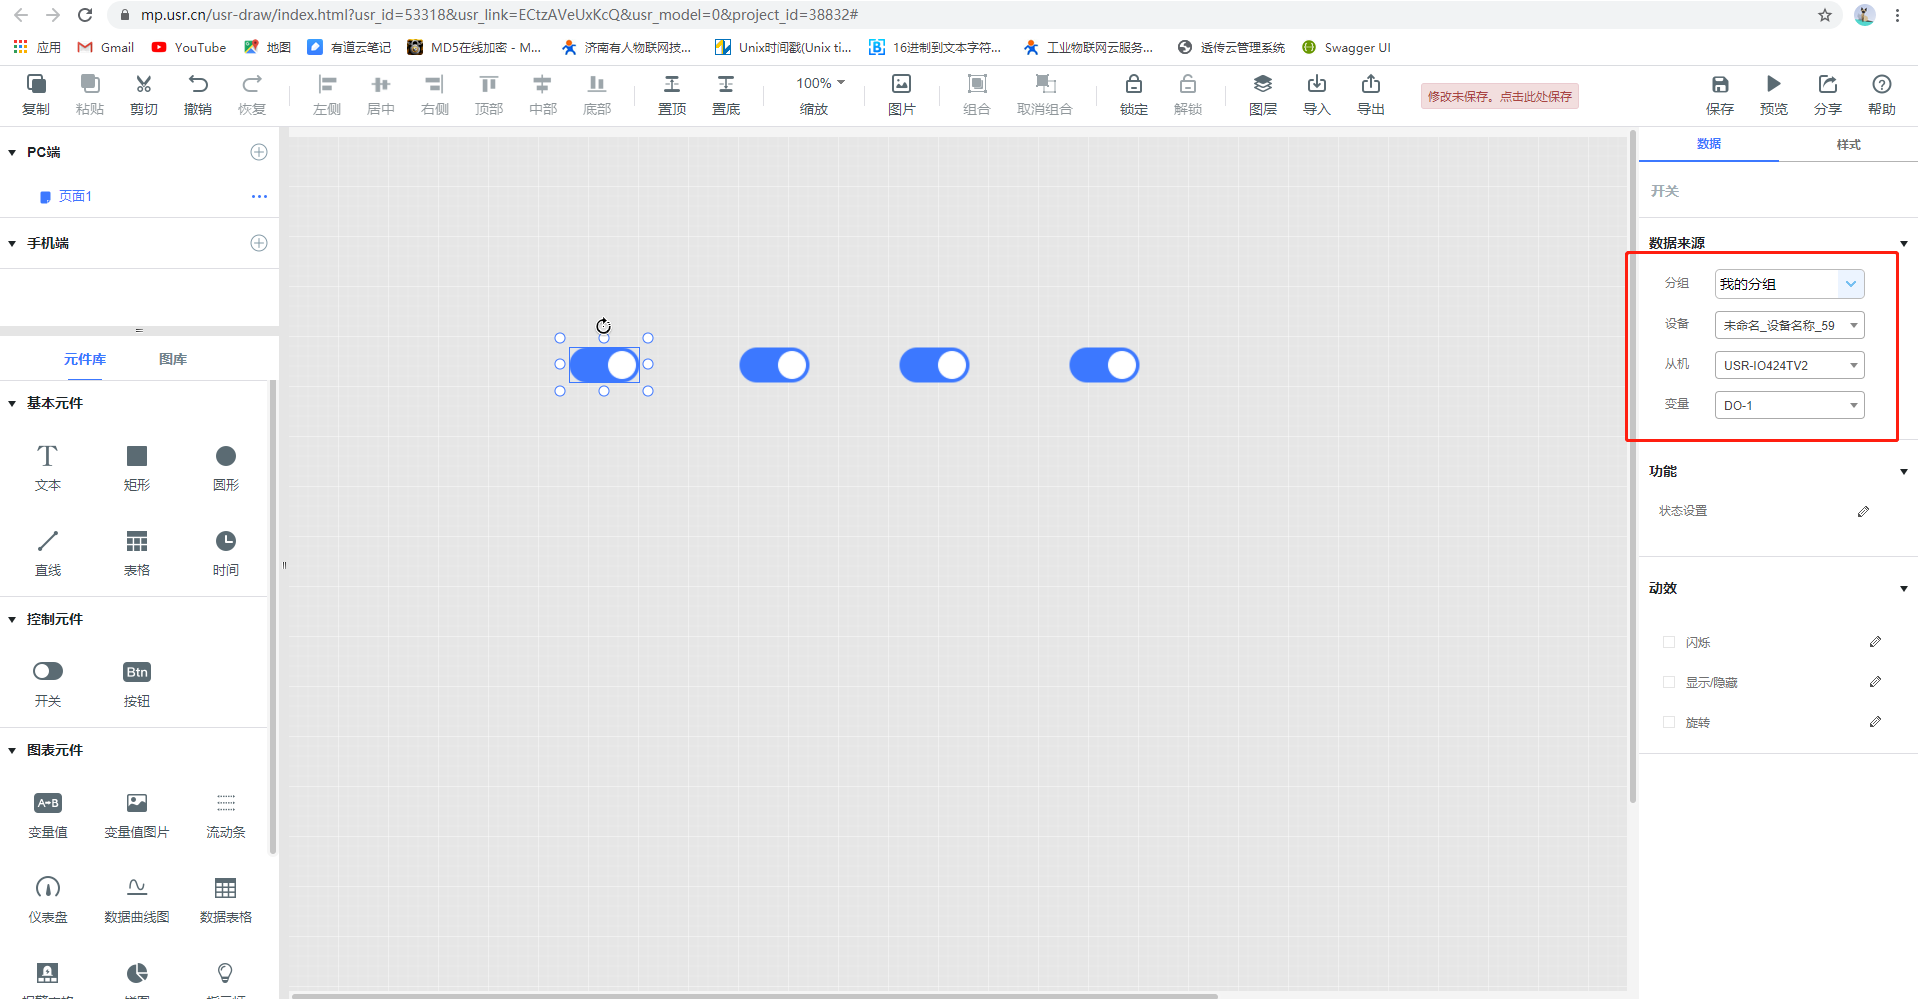This screenshot has height=999, width=1918.
Task: Enable the 闪烁 (Blink) animation checkbox
Action: coord(1668,642)
